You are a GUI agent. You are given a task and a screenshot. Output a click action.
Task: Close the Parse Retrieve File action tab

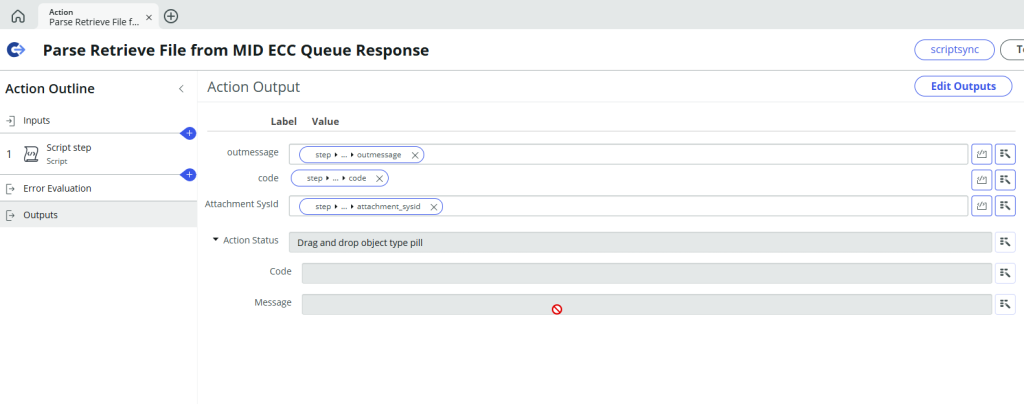148,17
